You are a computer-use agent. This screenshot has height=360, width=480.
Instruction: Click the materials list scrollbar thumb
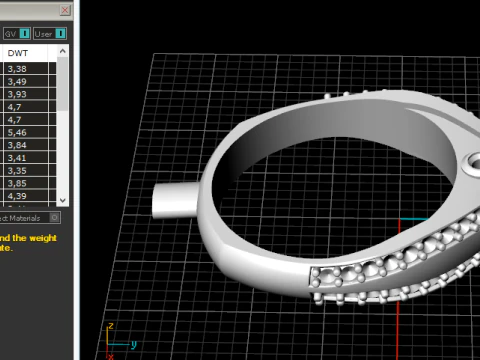(63, 84)
